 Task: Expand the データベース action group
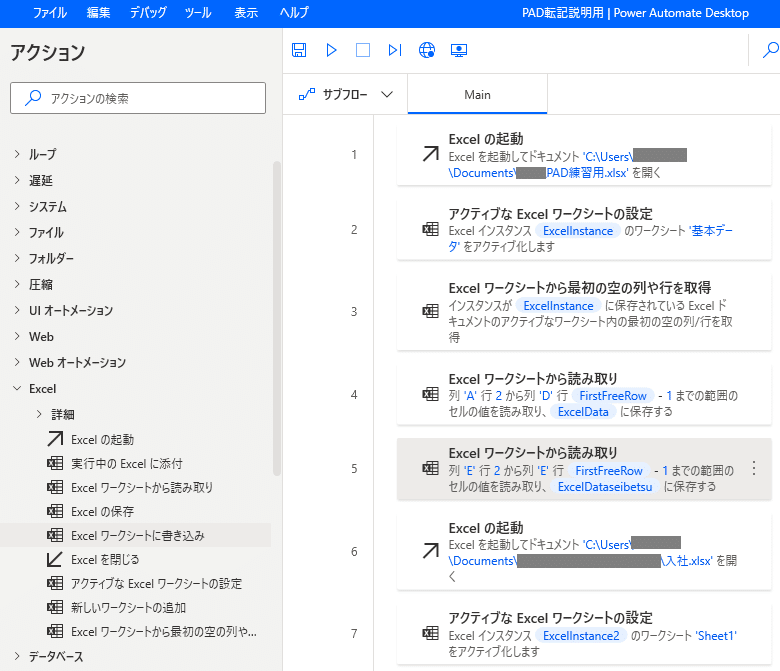(x=17, y=657)
